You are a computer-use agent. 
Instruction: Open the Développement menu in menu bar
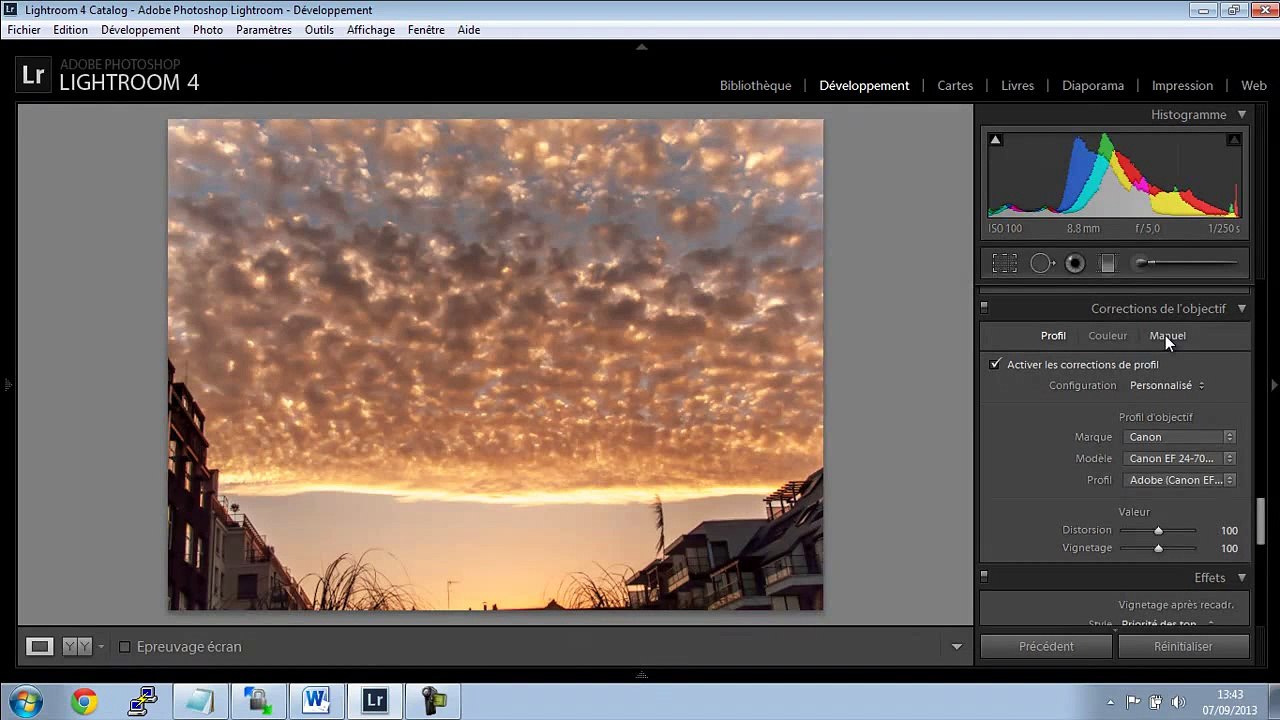pos(140,30)
